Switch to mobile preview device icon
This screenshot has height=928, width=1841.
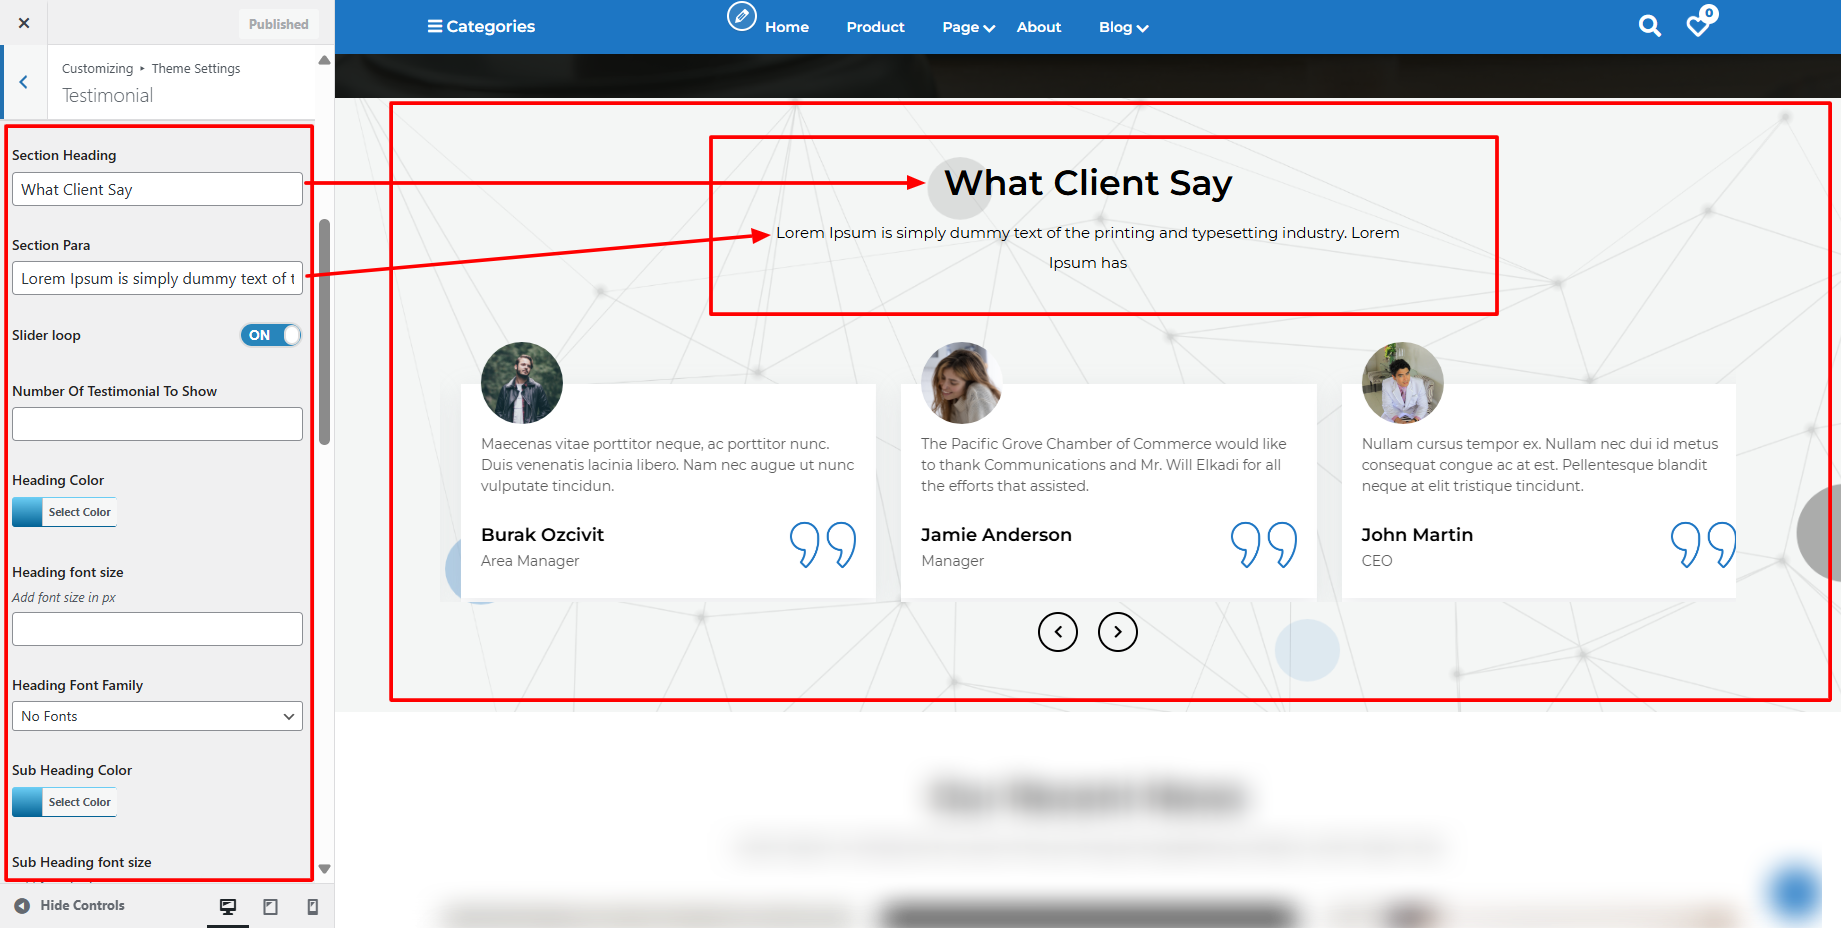[312, 906]
